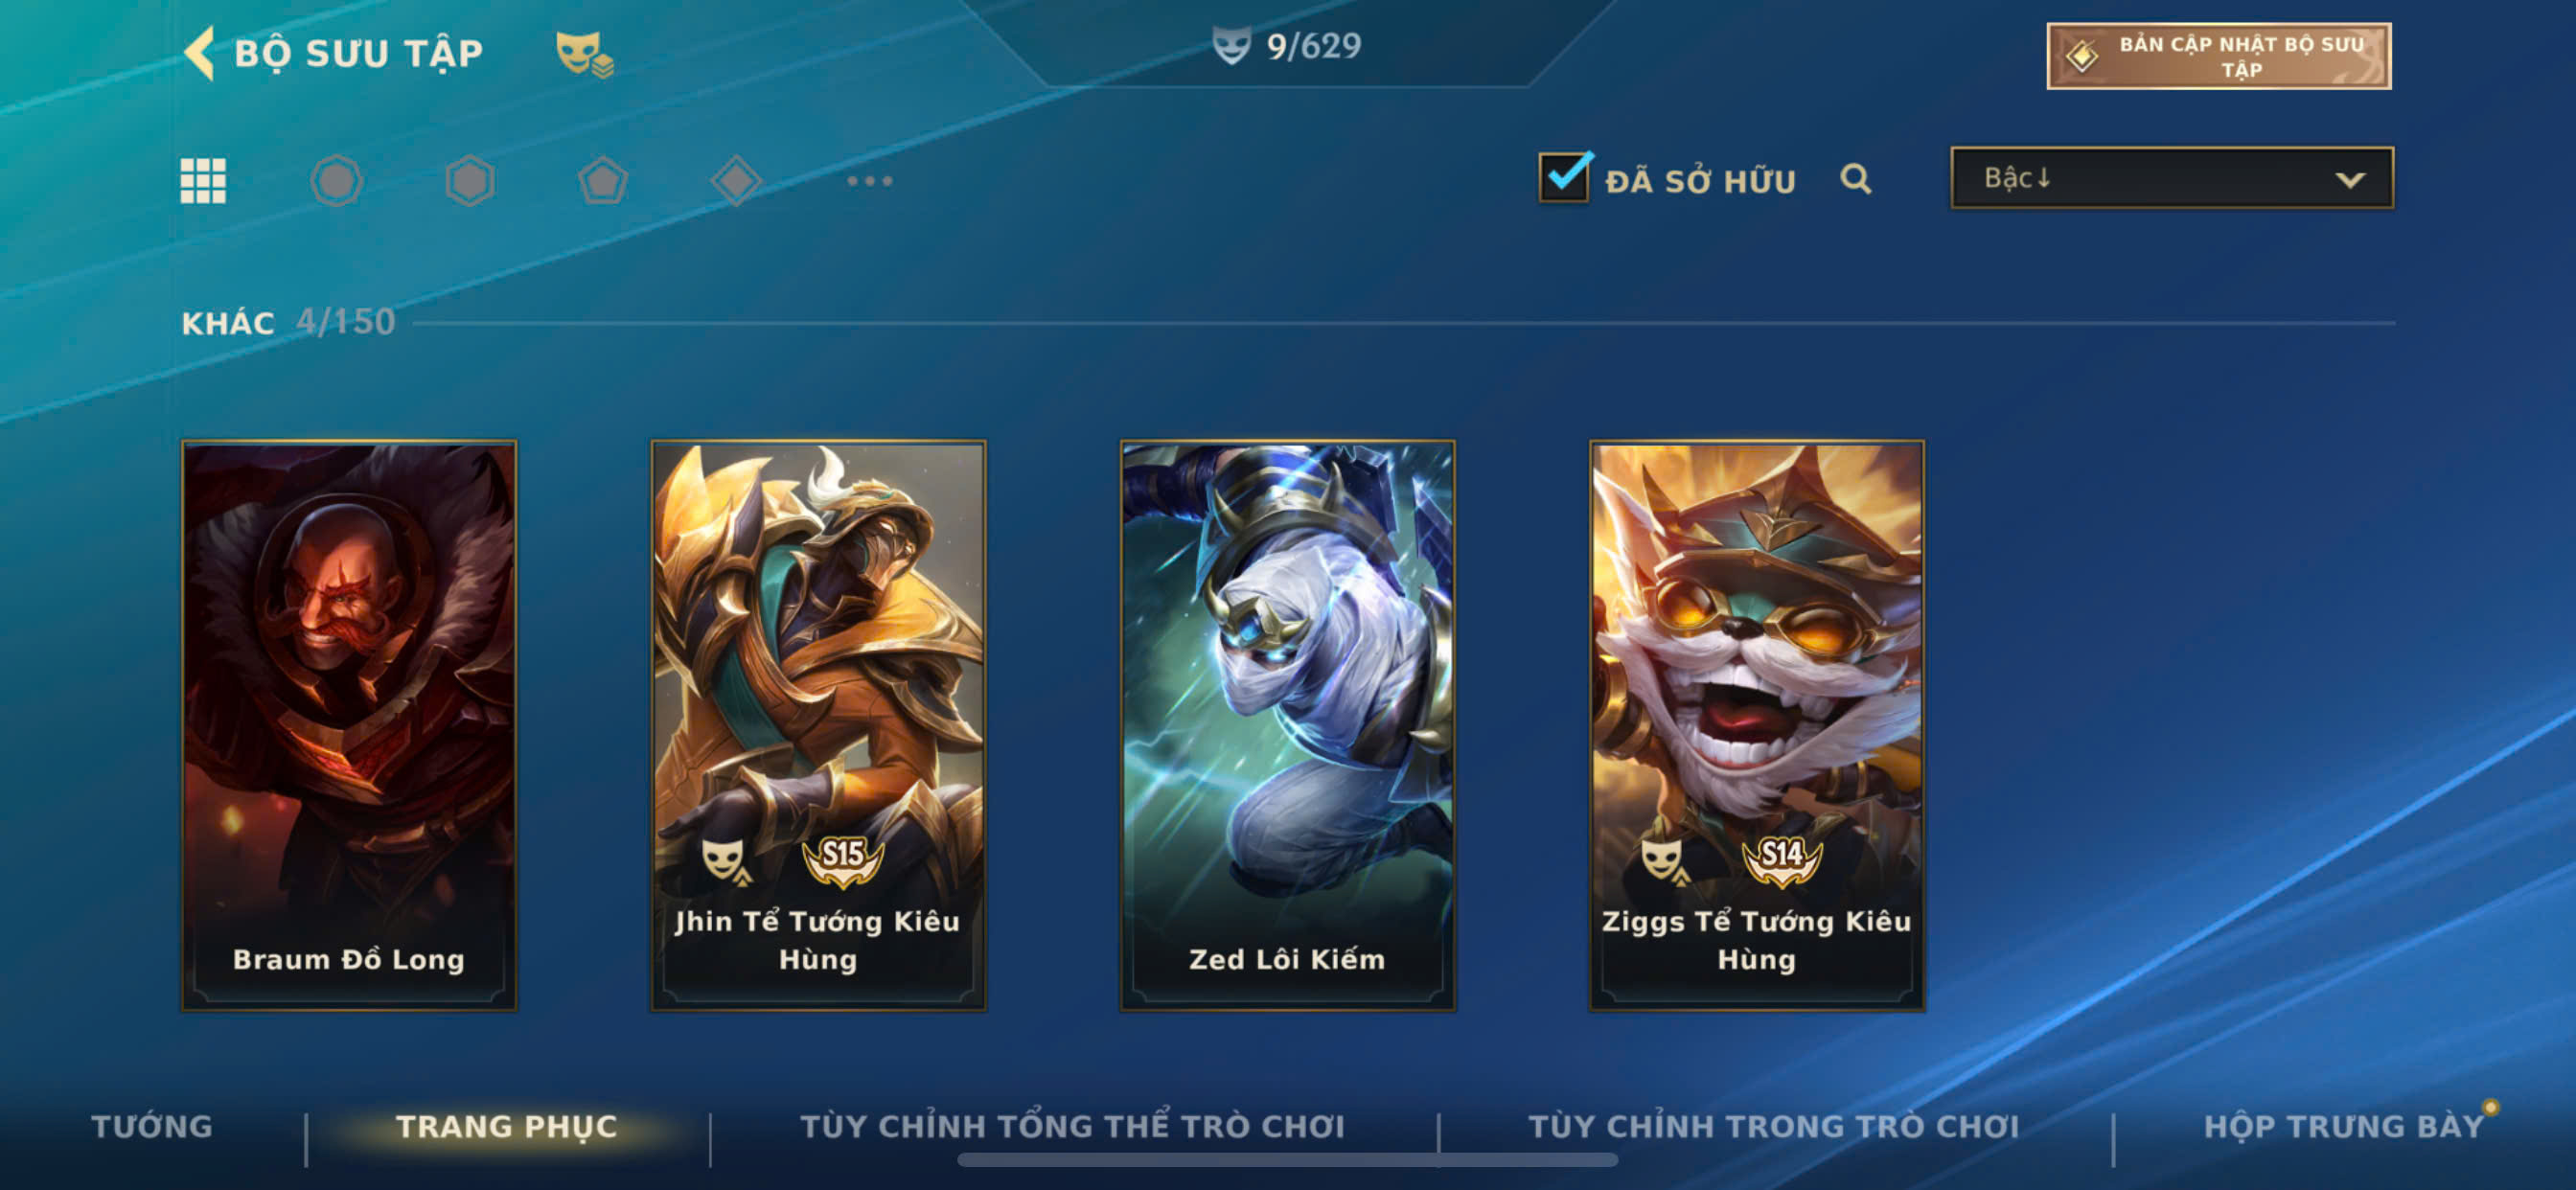Click the S15 badge on Jhin card
The width and height of the screenshot is (2576, 1190).
coord(843,859)
